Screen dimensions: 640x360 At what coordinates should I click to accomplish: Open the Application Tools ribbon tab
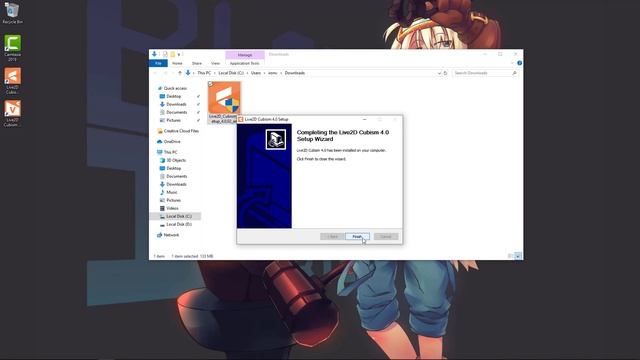click(x=244, y=63)
